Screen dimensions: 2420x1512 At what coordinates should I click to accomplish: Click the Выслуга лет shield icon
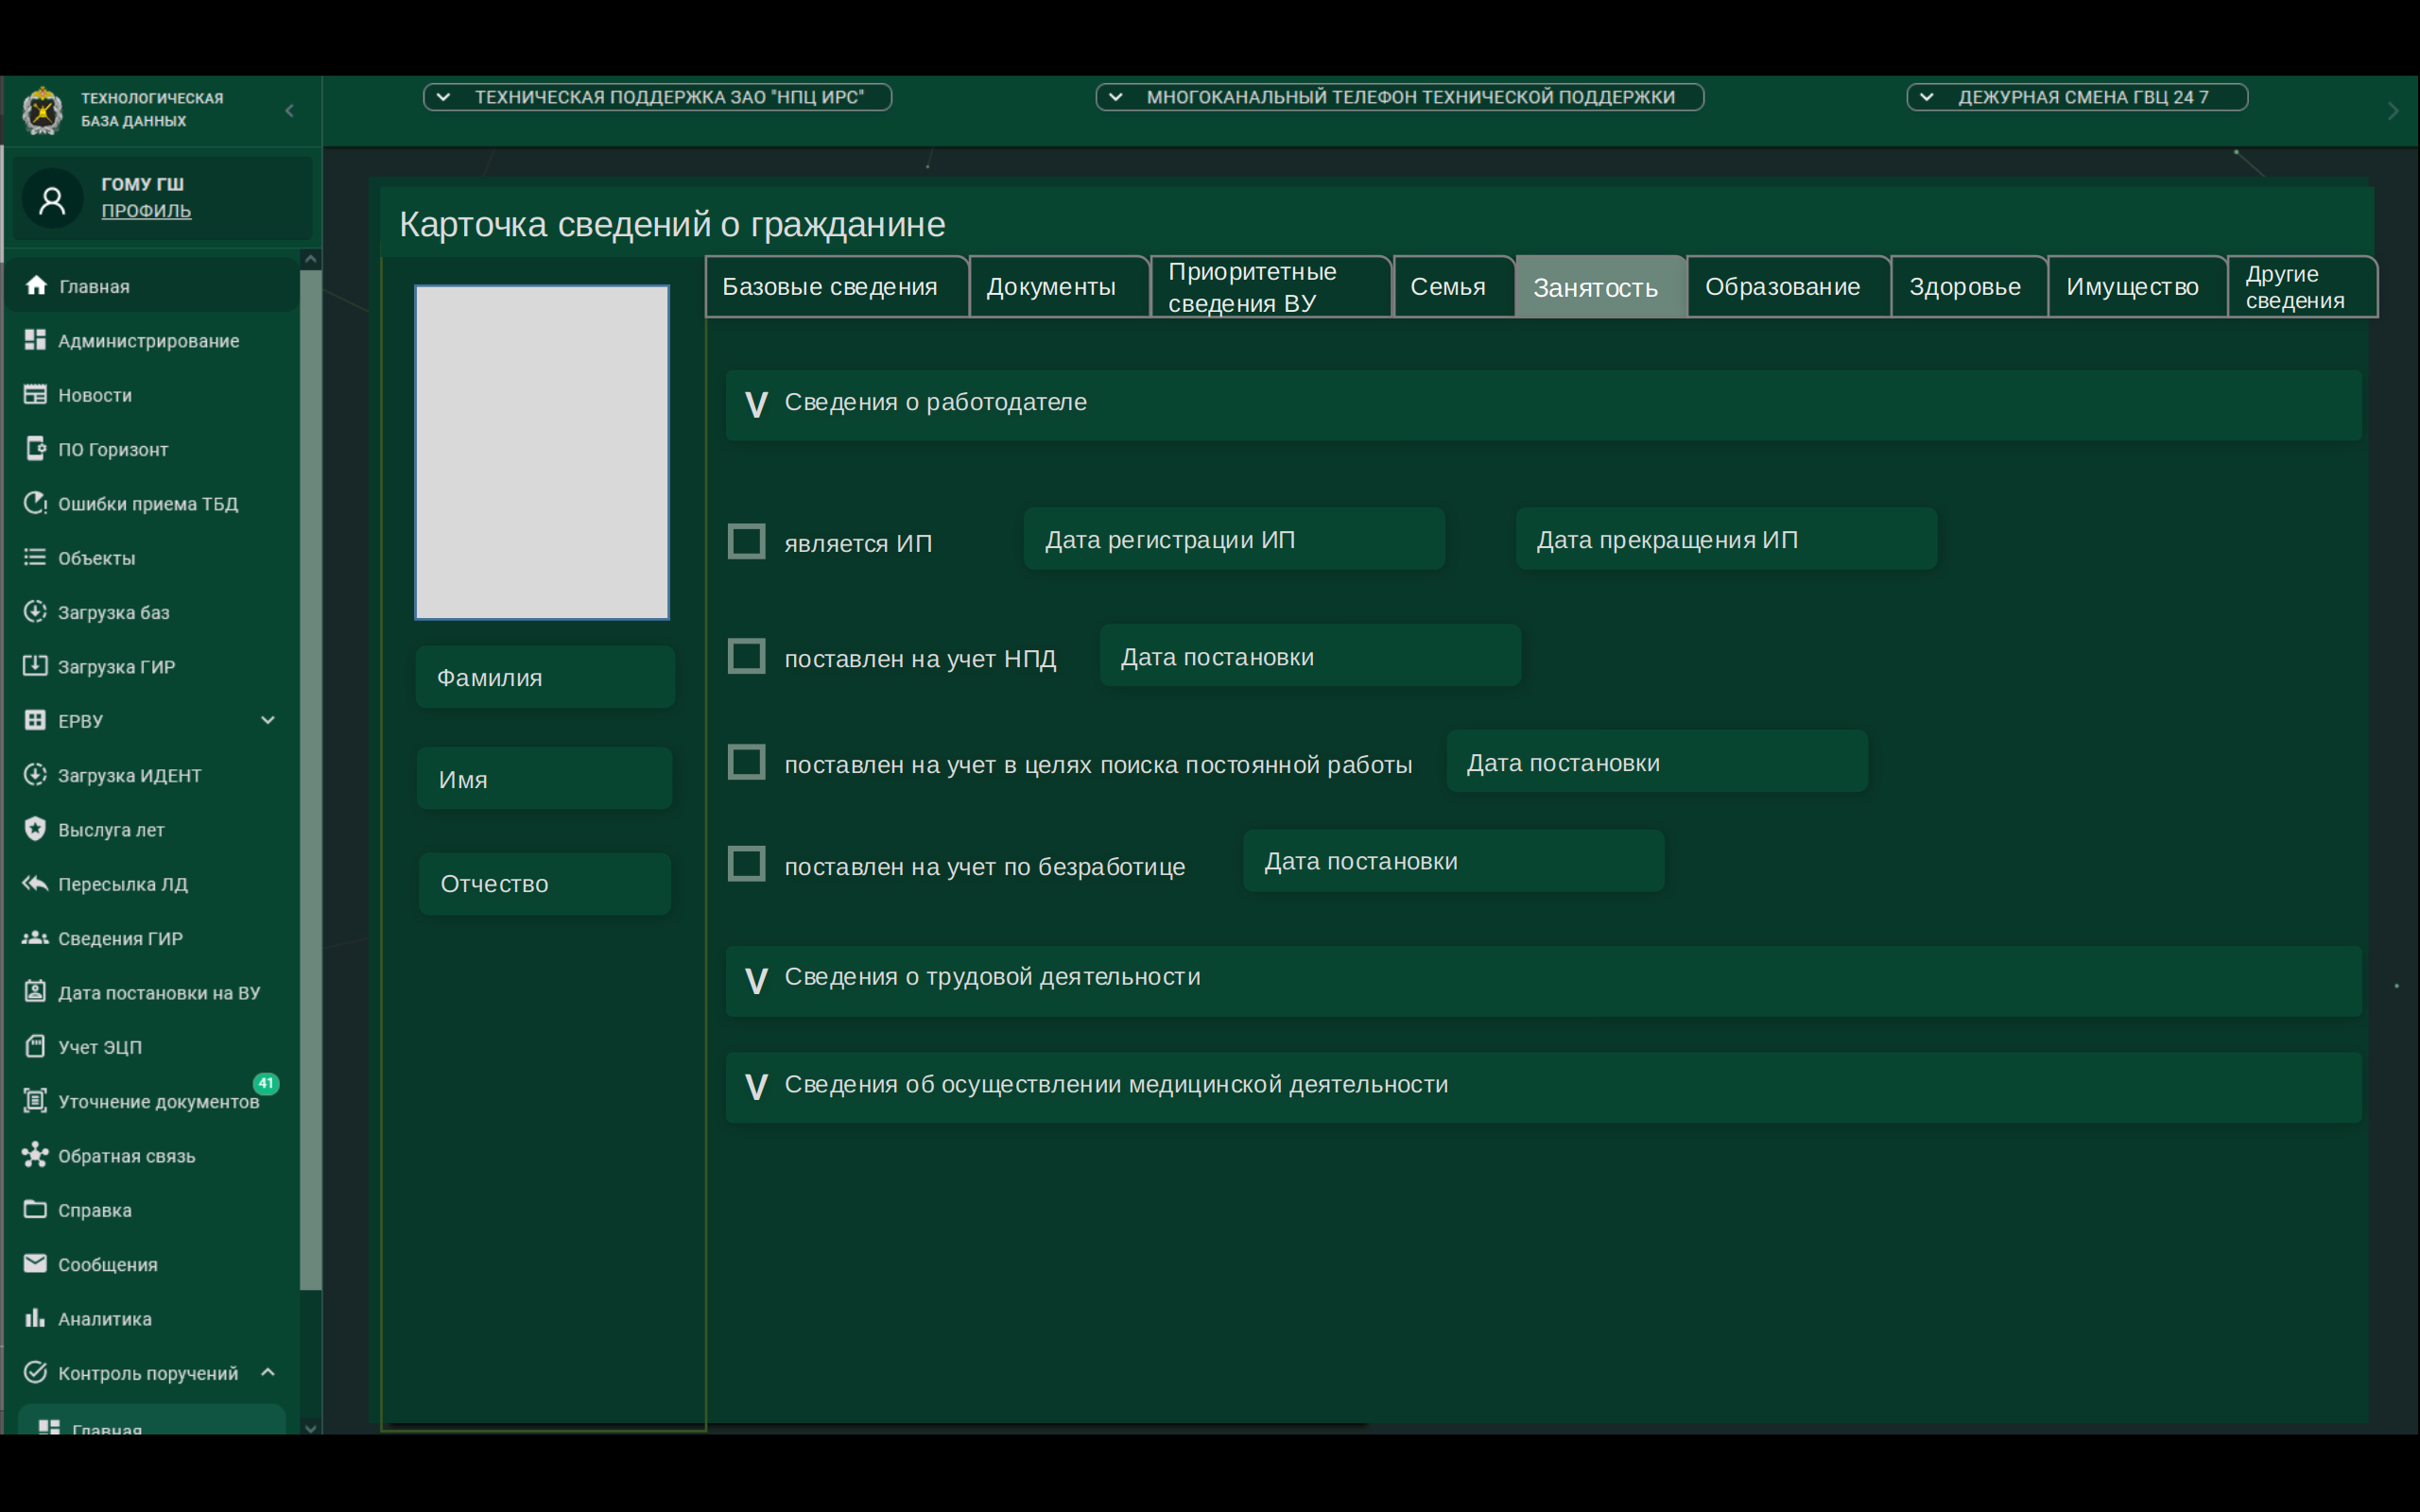tap(36, 829)
